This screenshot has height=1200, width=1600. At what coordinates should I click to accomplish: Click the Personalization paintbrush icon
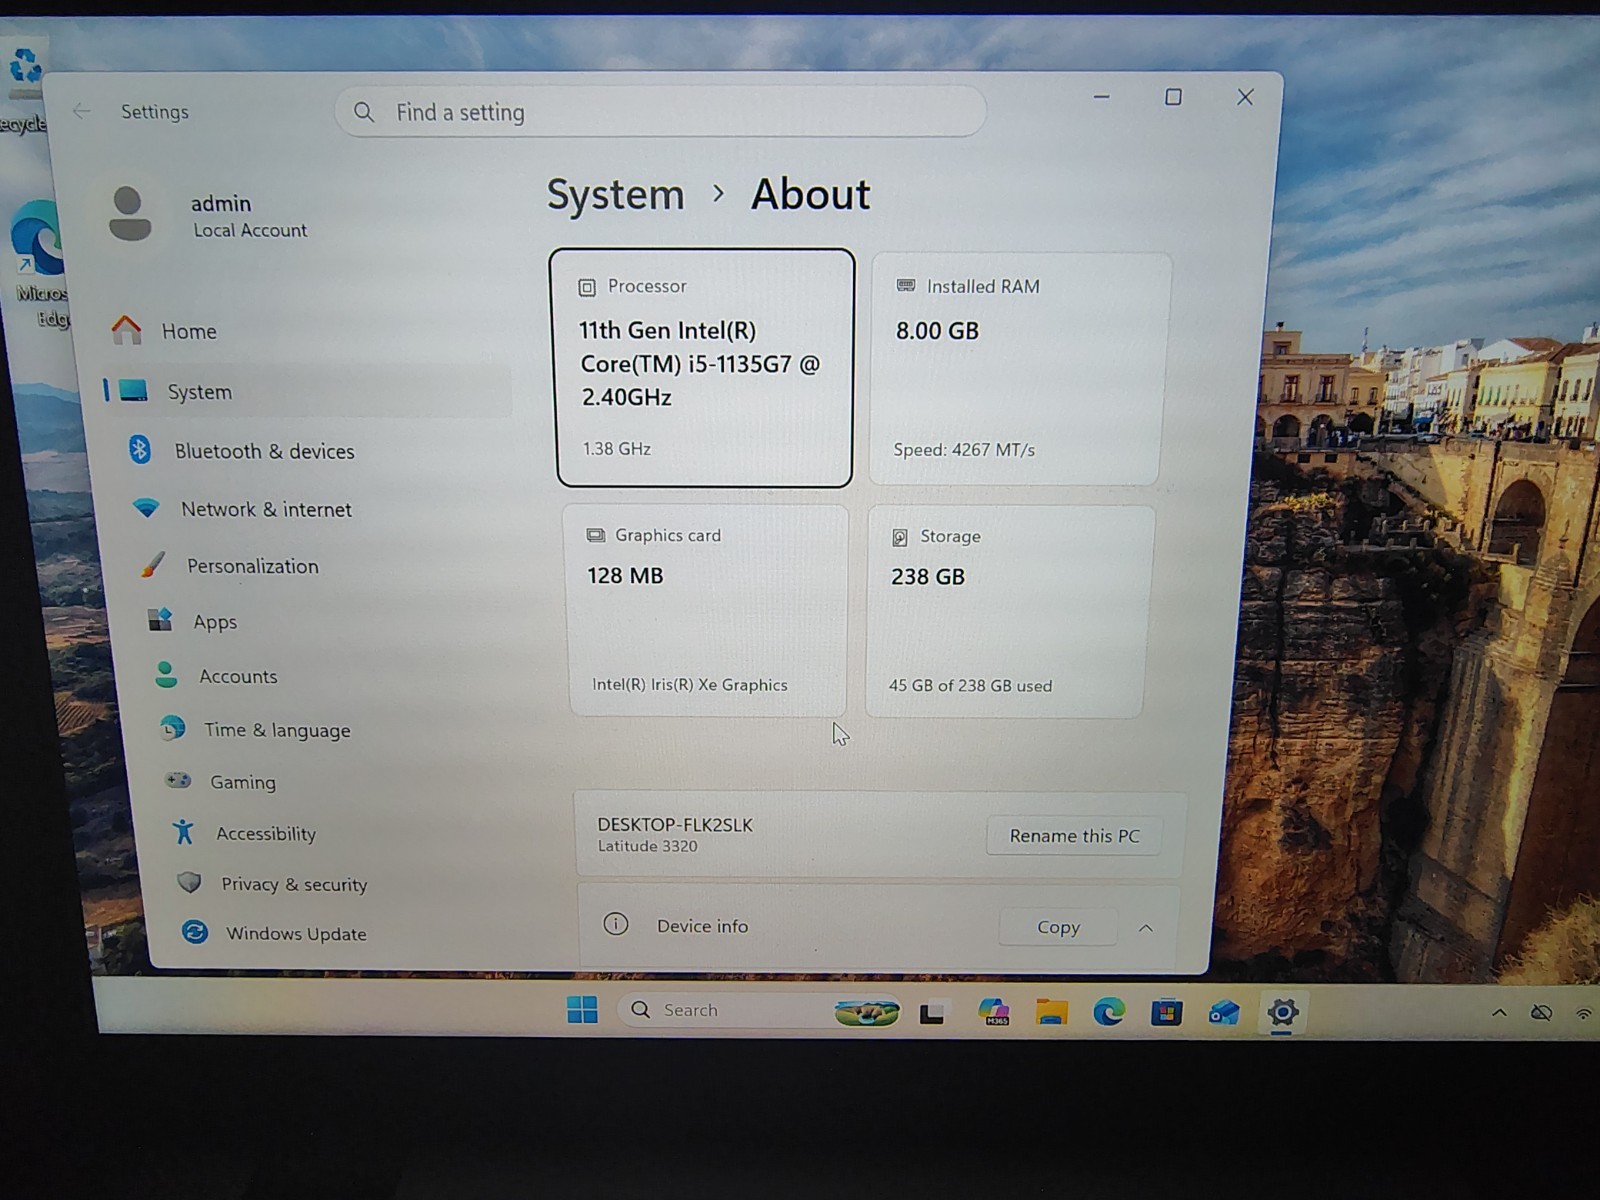153,564
